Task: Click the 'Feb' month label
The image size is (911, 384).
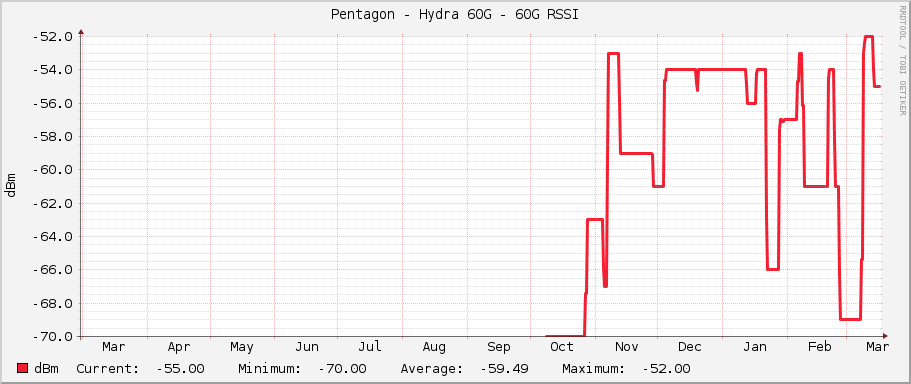Action: pos(820,347)
